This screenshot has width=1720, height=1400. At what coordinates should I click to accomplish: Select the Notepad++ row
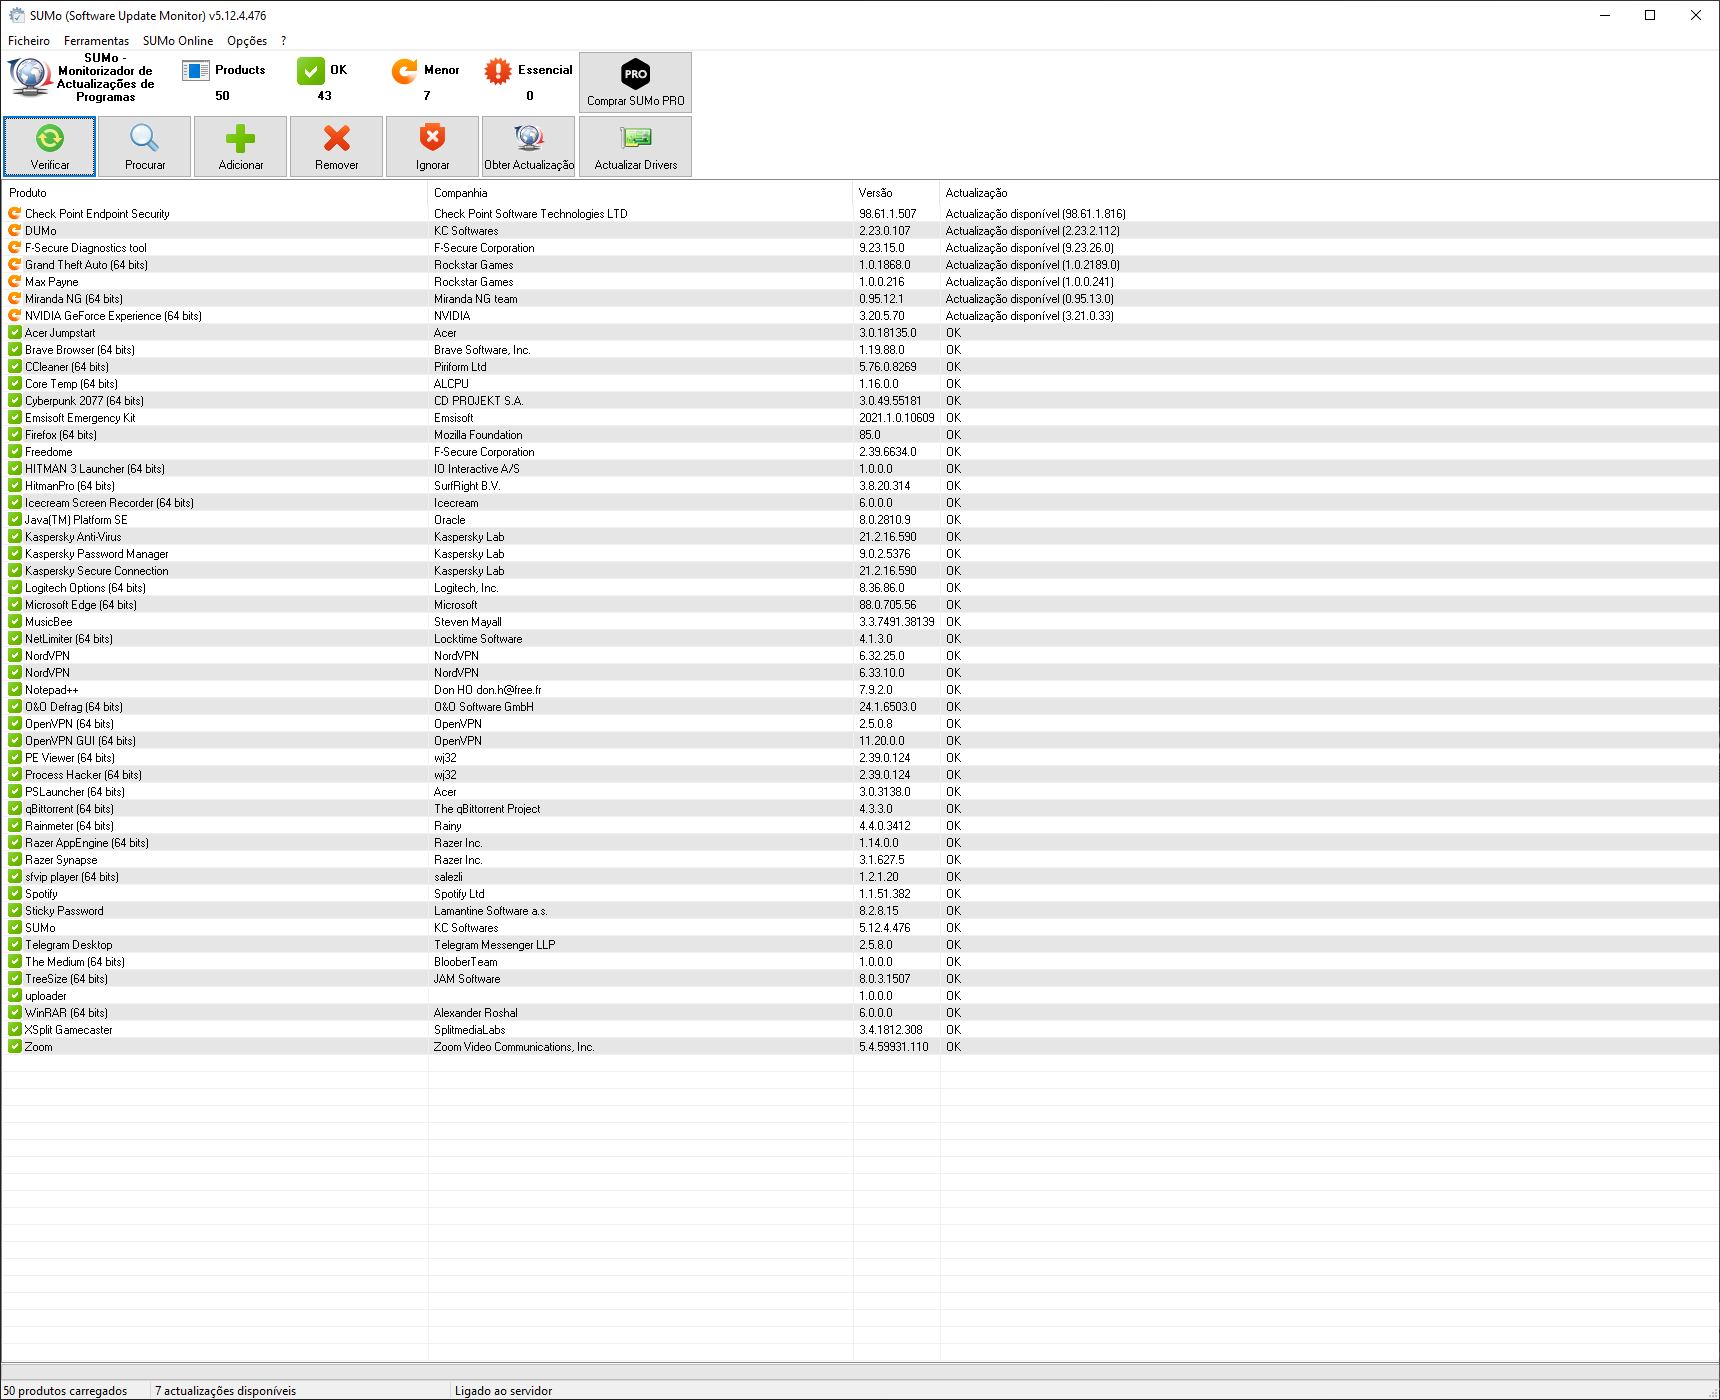tap(860, 690)
